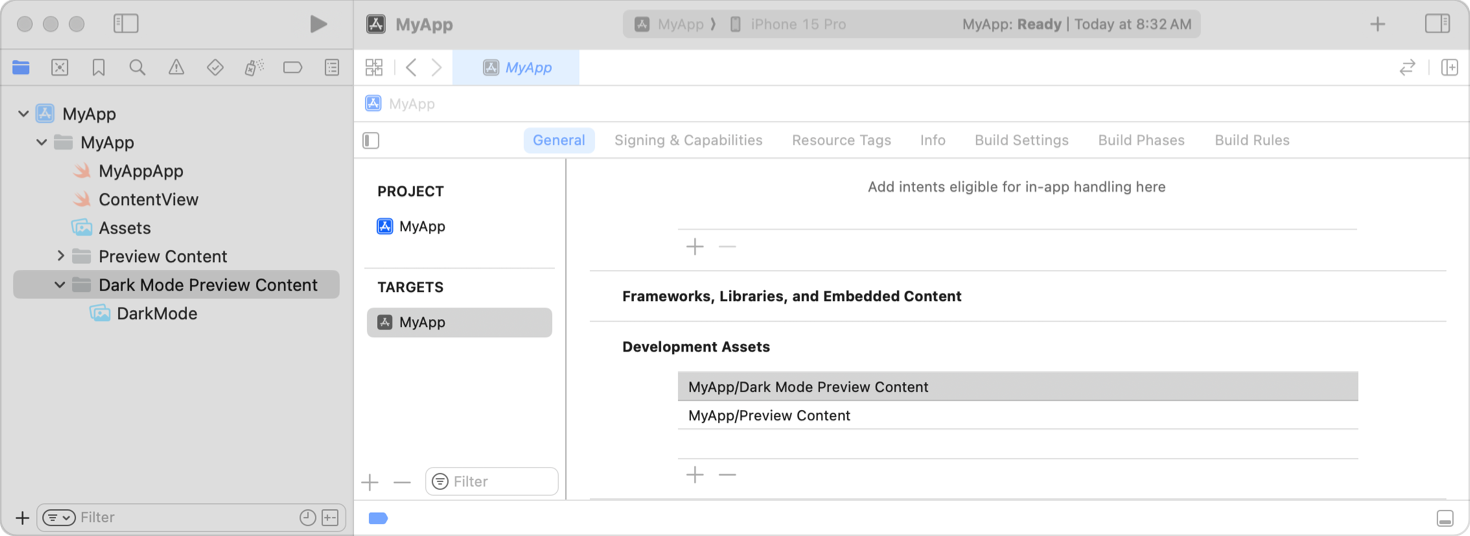Toggle the left navigator sidebar

click(x=126, y=24)
